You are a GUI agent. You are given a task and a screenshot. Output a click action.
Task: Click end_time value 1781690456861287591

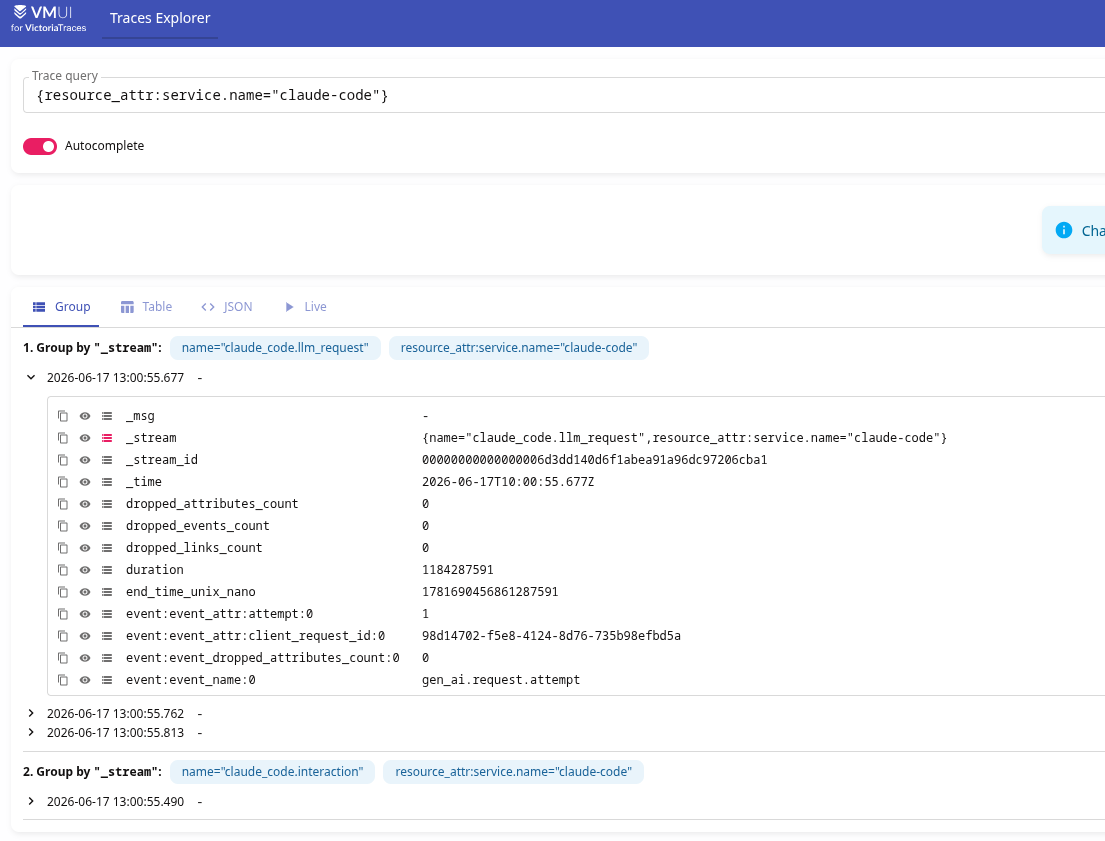point(490,591)
